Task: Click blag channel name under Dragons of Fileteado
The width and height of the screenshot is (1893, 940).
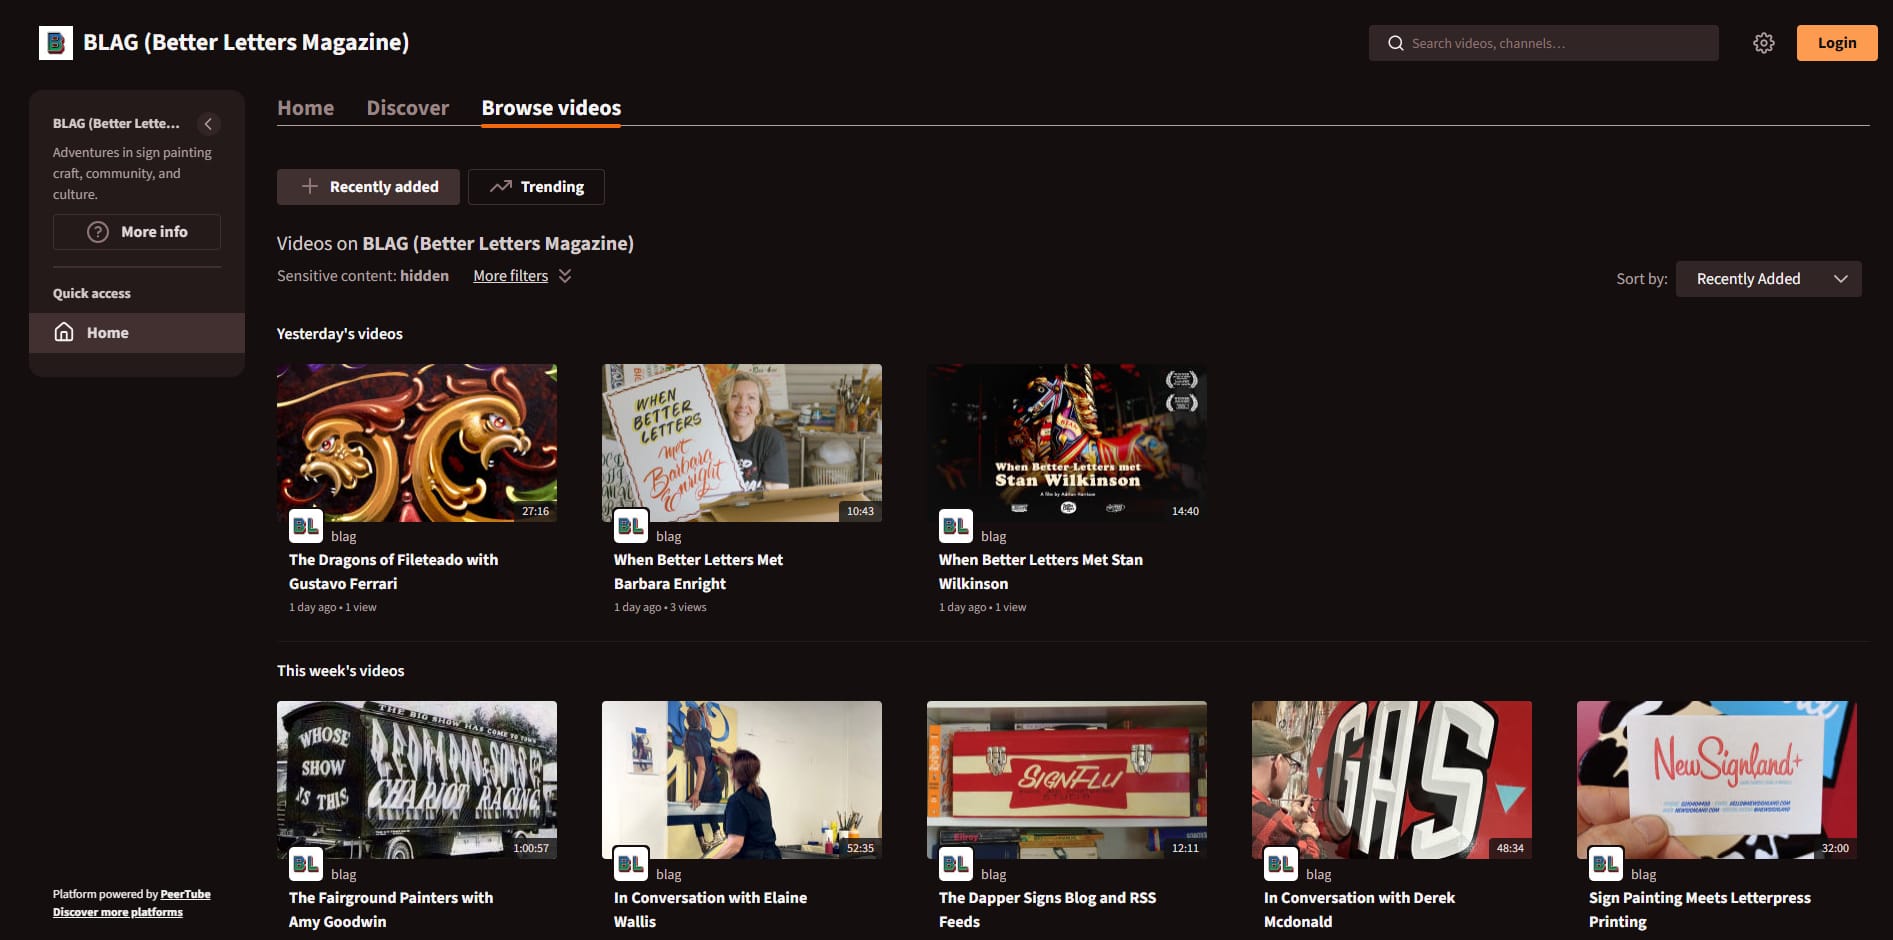Action: click(x=344, y=537)
